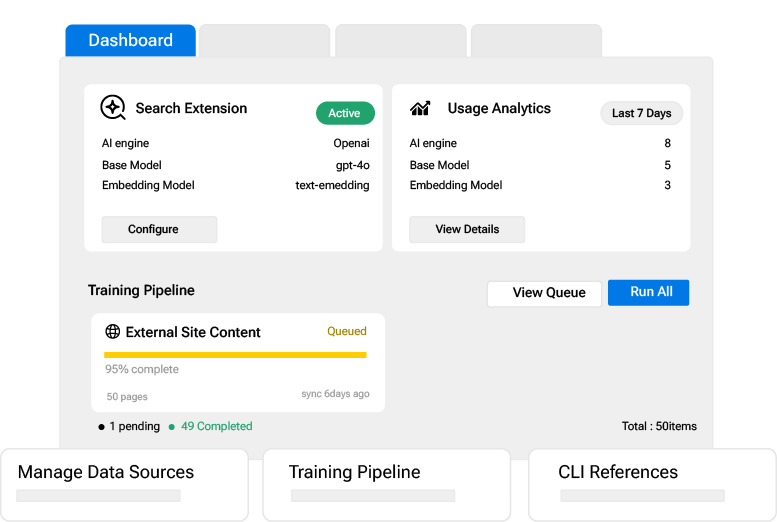This screenshot has width=777, height=522.
Task: Click the 49 Completed filter text
Action: pyautogui.click(x=216, y=426)
